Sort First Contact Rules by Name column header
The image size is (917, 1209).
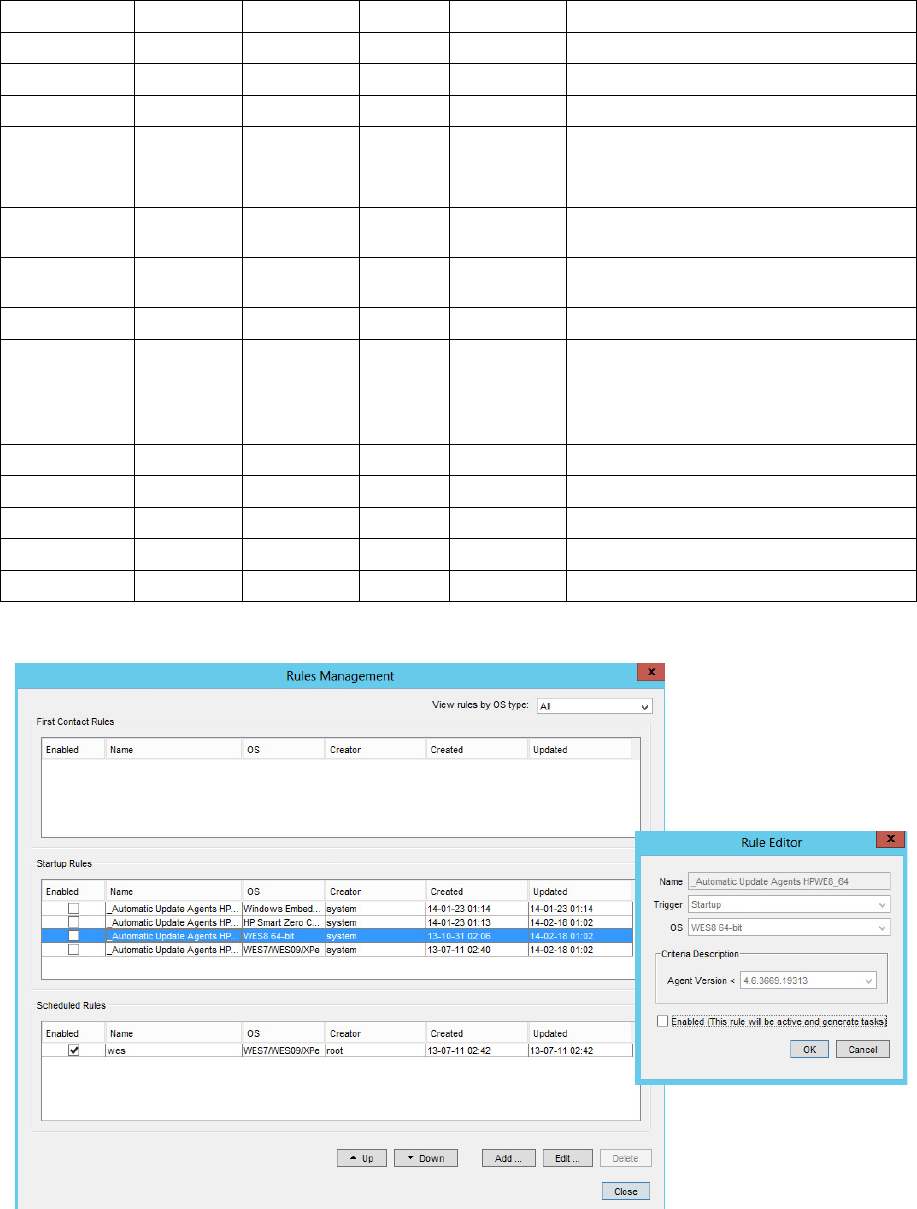(173, 749)
